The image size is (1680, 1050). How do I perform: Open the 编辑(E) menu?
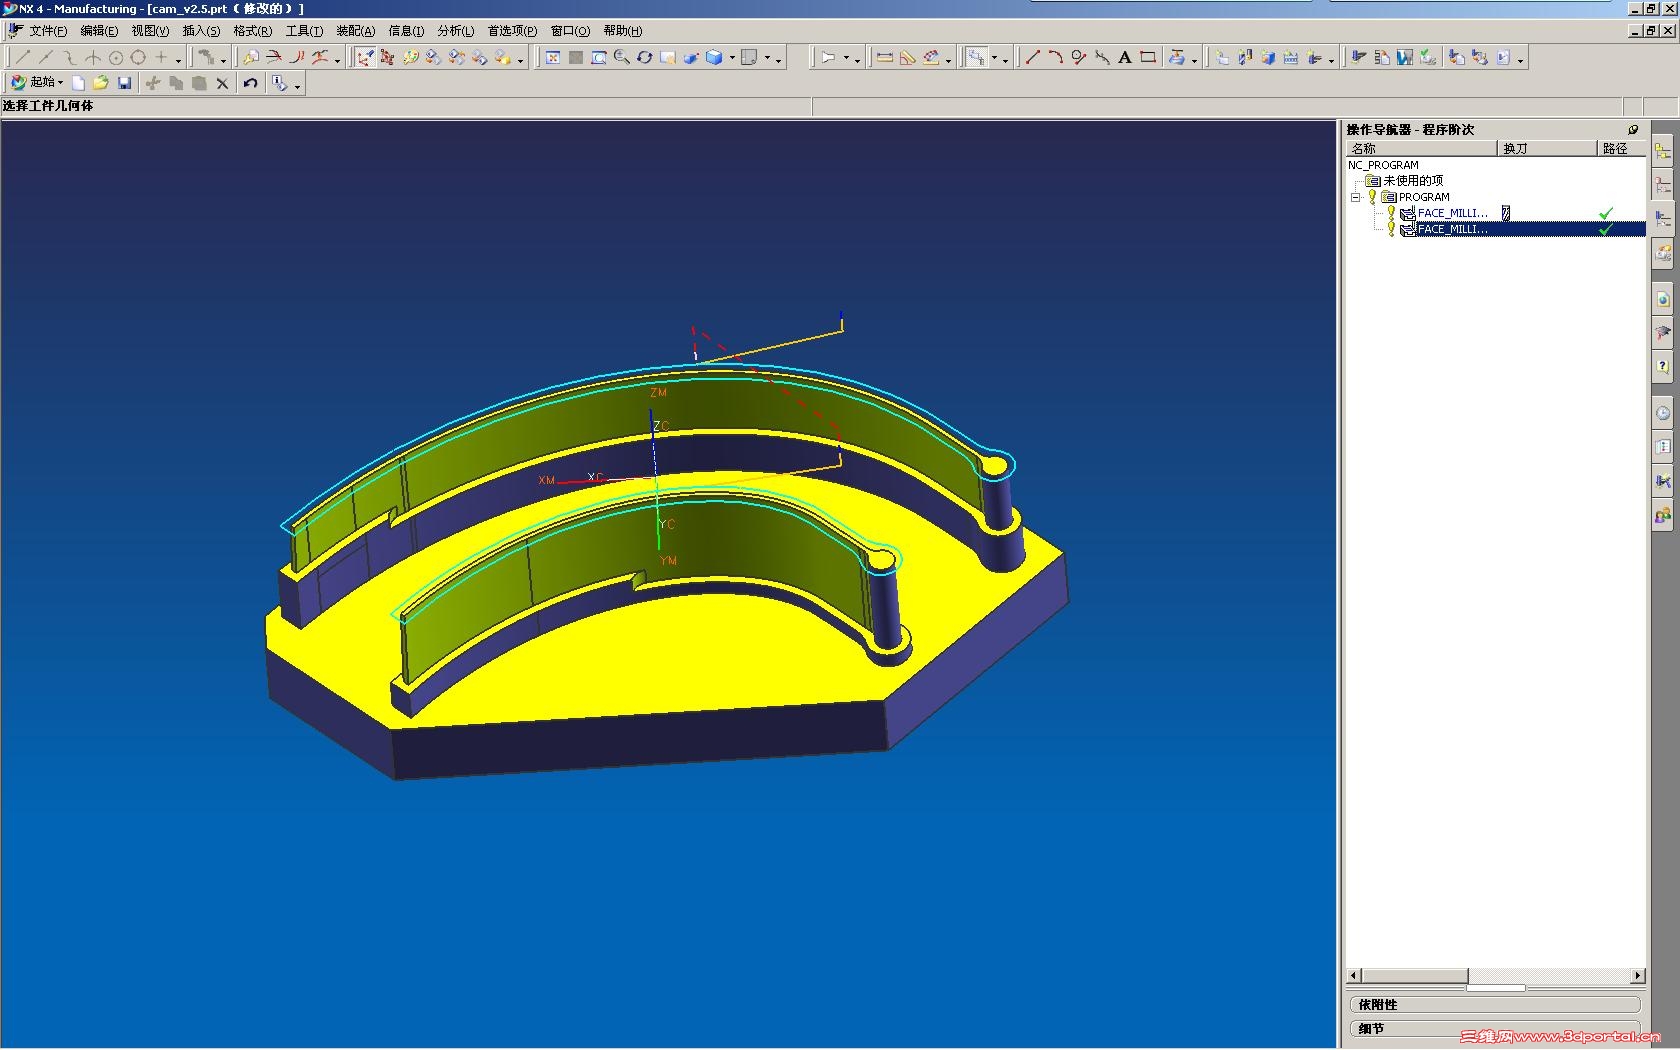pos(99,31)
